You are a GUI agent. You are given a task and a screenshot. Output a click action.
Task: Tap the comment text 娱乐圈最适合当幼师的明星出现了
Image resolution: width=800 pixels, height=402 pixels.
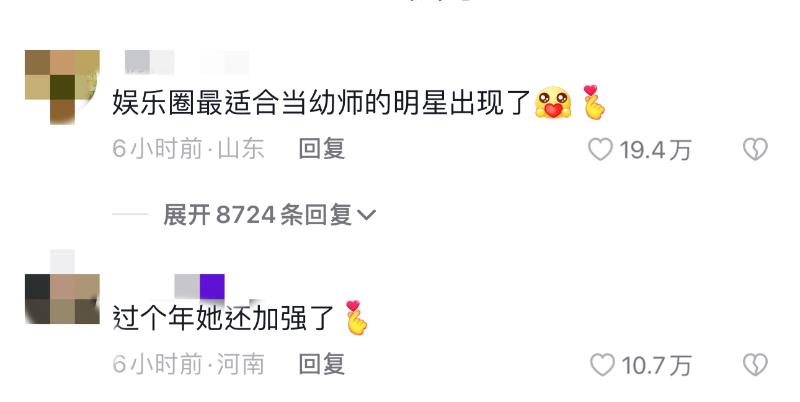coord(321,103)
